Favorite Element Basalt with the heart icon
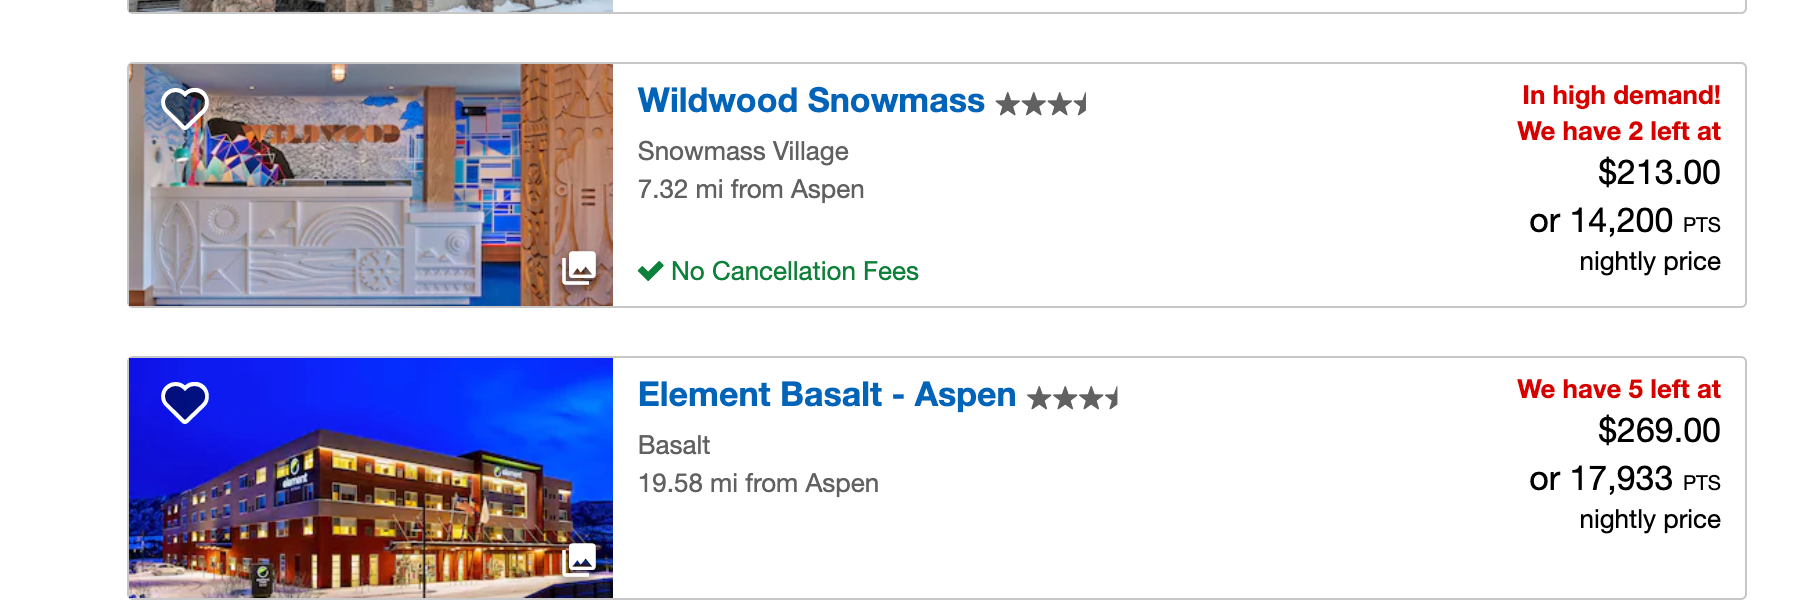Viewport: 1798px width, 611px height. pos(185,402)
